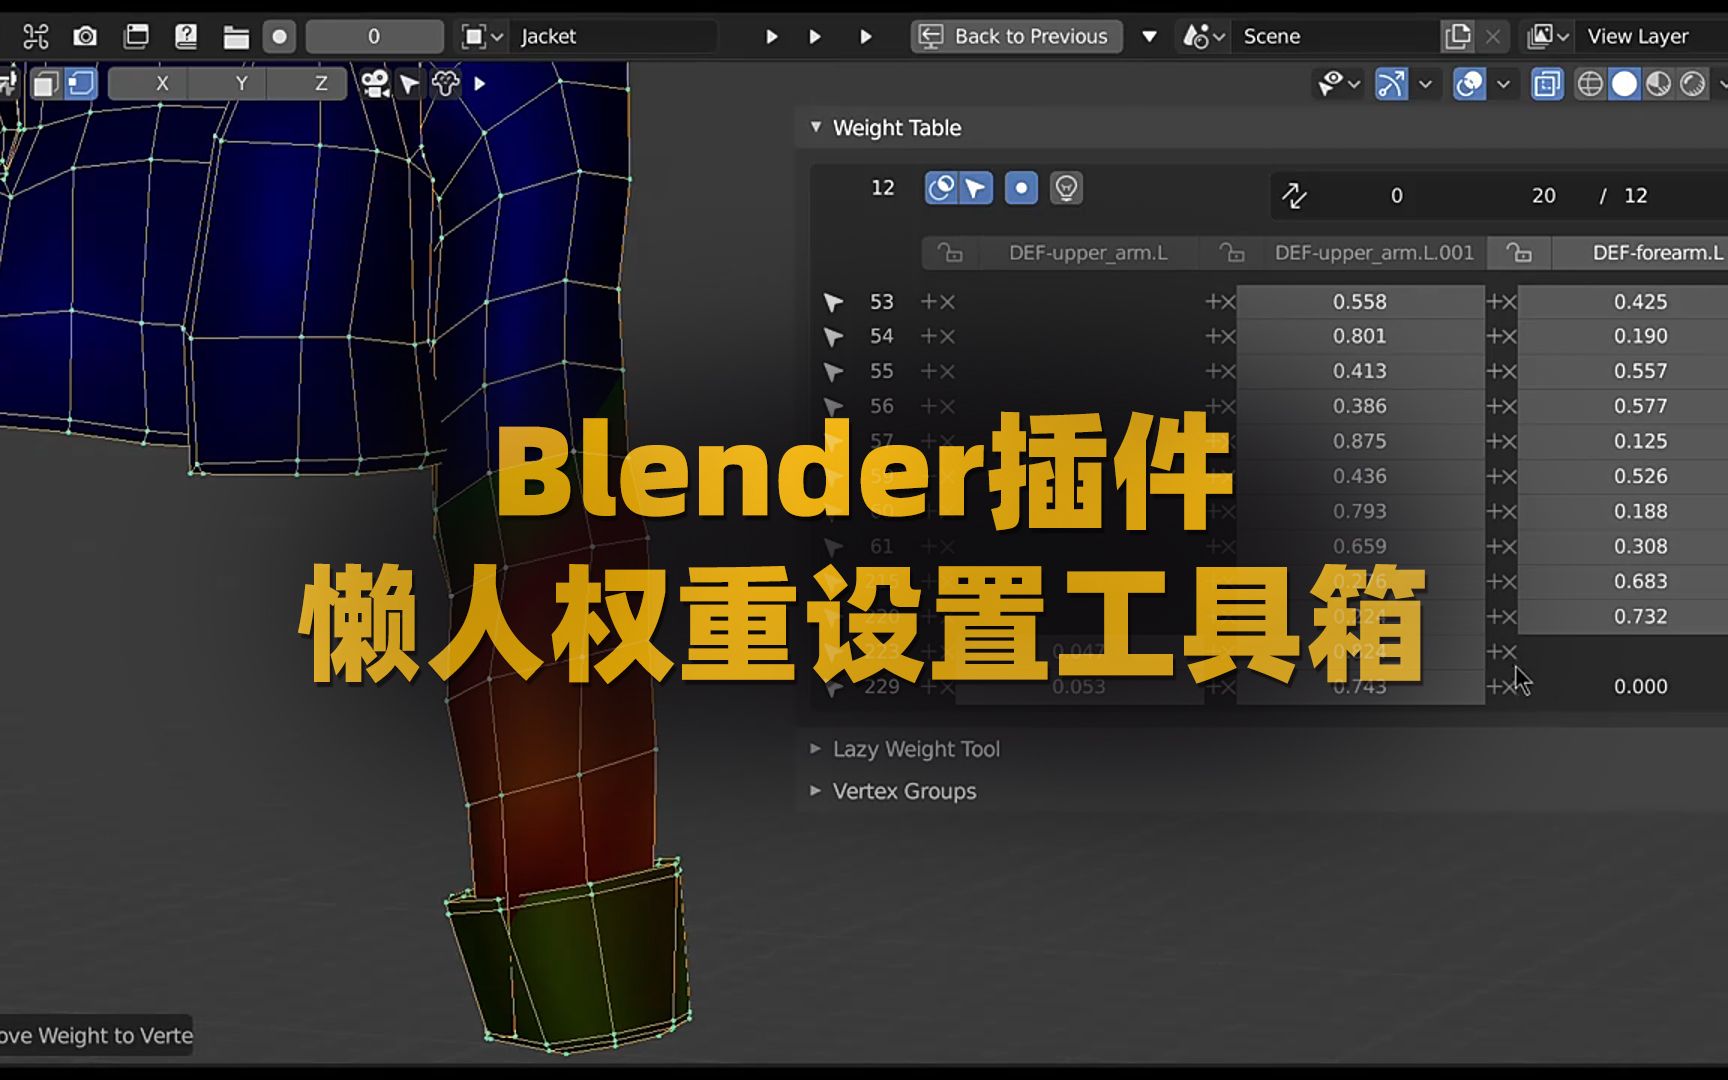Click the View Layer name field
This screenshot has width=1728, height=1080.
1652,37
